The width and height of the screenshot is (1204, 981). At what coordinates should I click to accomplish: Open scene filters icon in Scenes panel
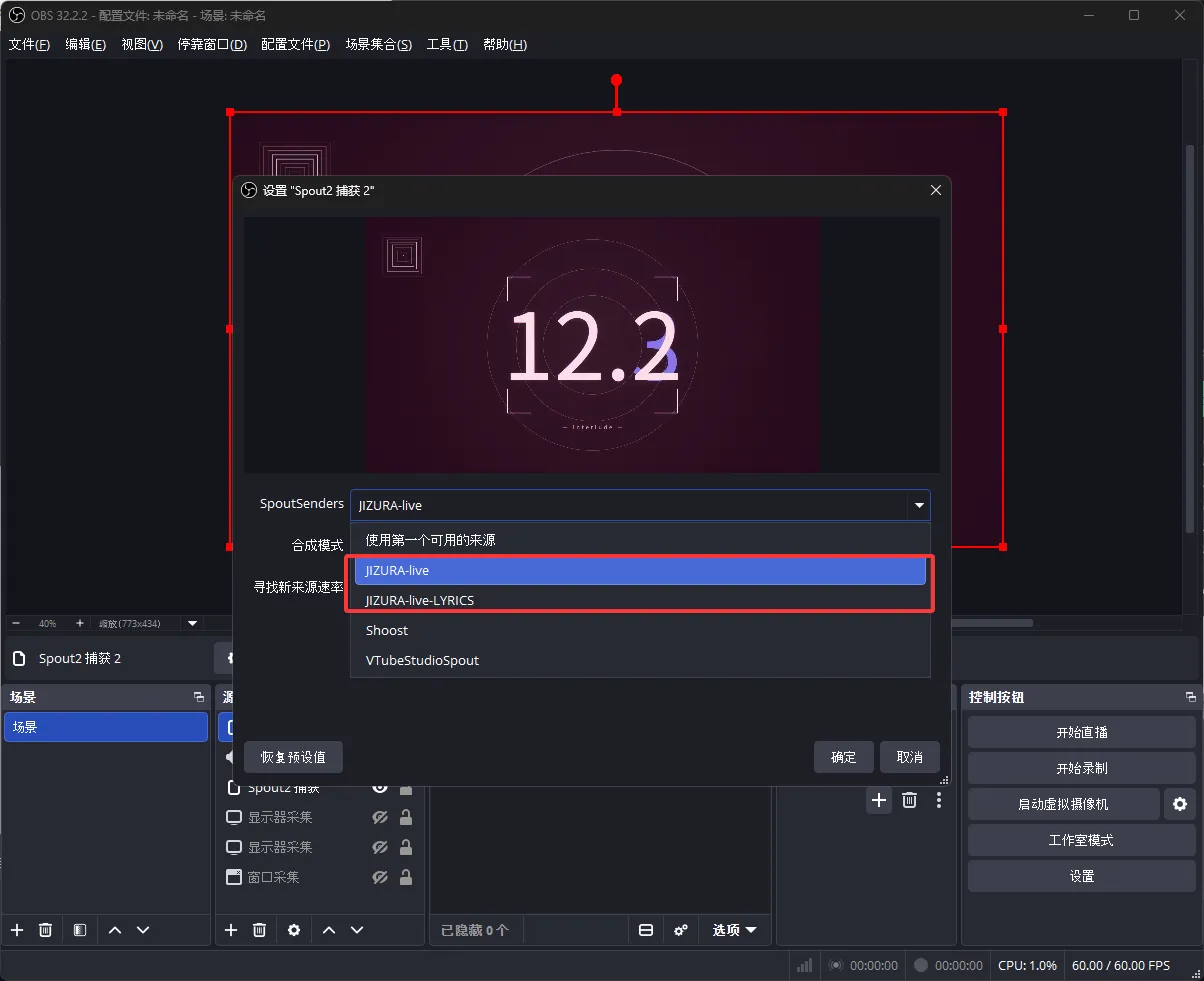click(x=80, y=930)
